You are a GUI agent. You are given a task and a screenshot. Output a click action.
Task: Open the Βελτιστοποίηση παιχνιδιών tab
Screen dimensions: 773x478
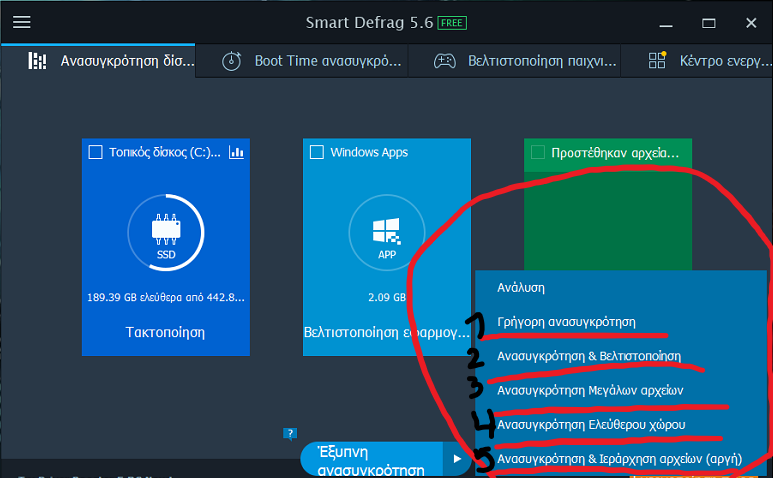coord(514,61)
